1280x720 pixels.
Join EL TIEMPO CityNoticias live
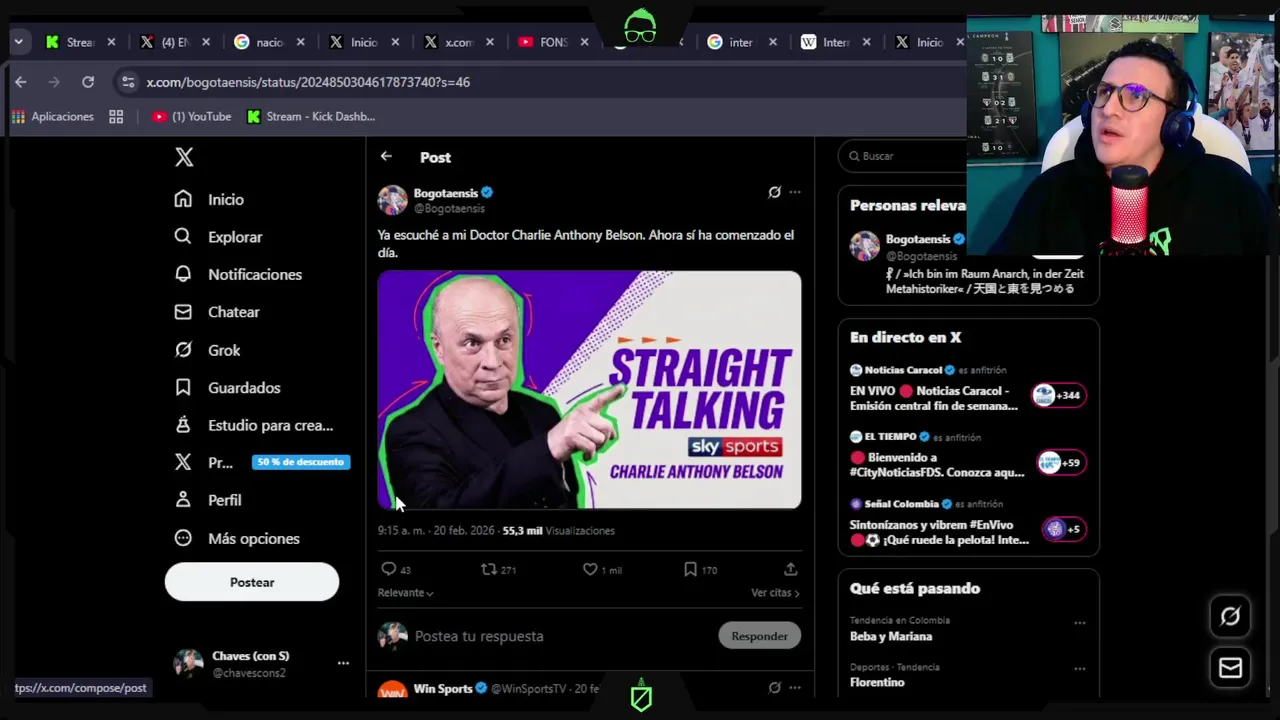(x=966, y=456)
